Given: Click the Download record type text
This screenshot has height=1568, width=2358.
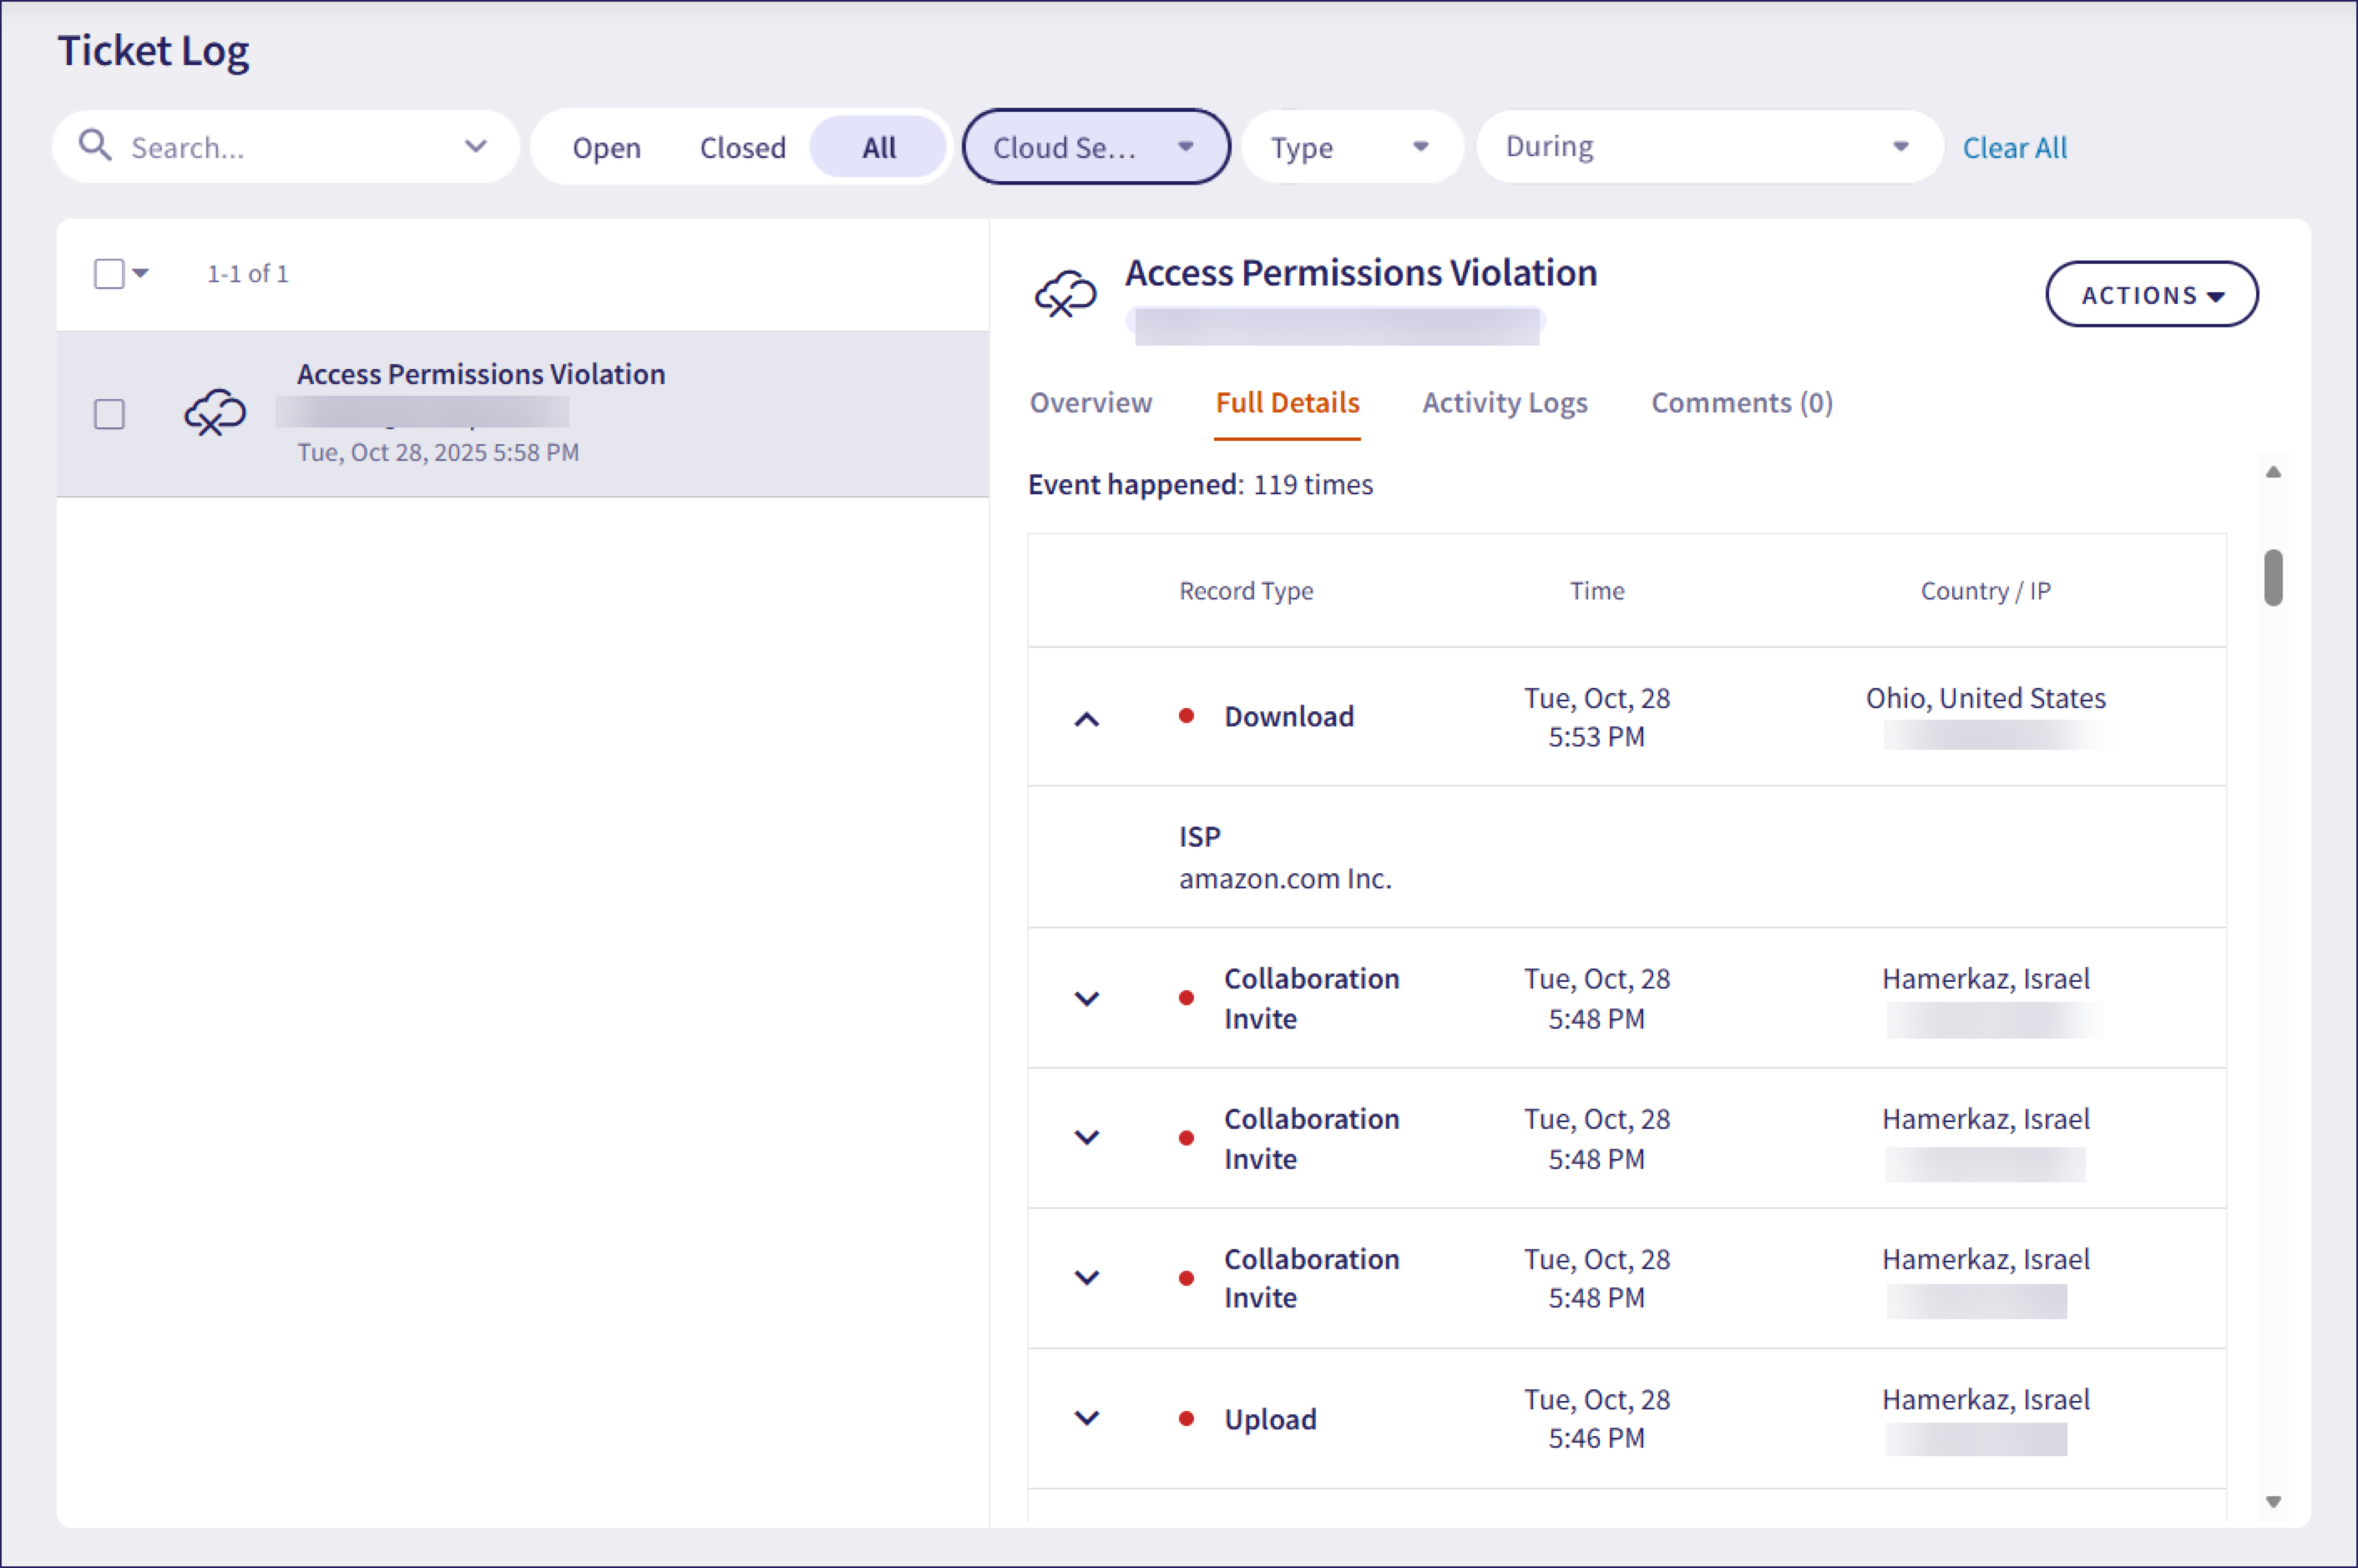Looking at the screenshot, I should 1289,716.
